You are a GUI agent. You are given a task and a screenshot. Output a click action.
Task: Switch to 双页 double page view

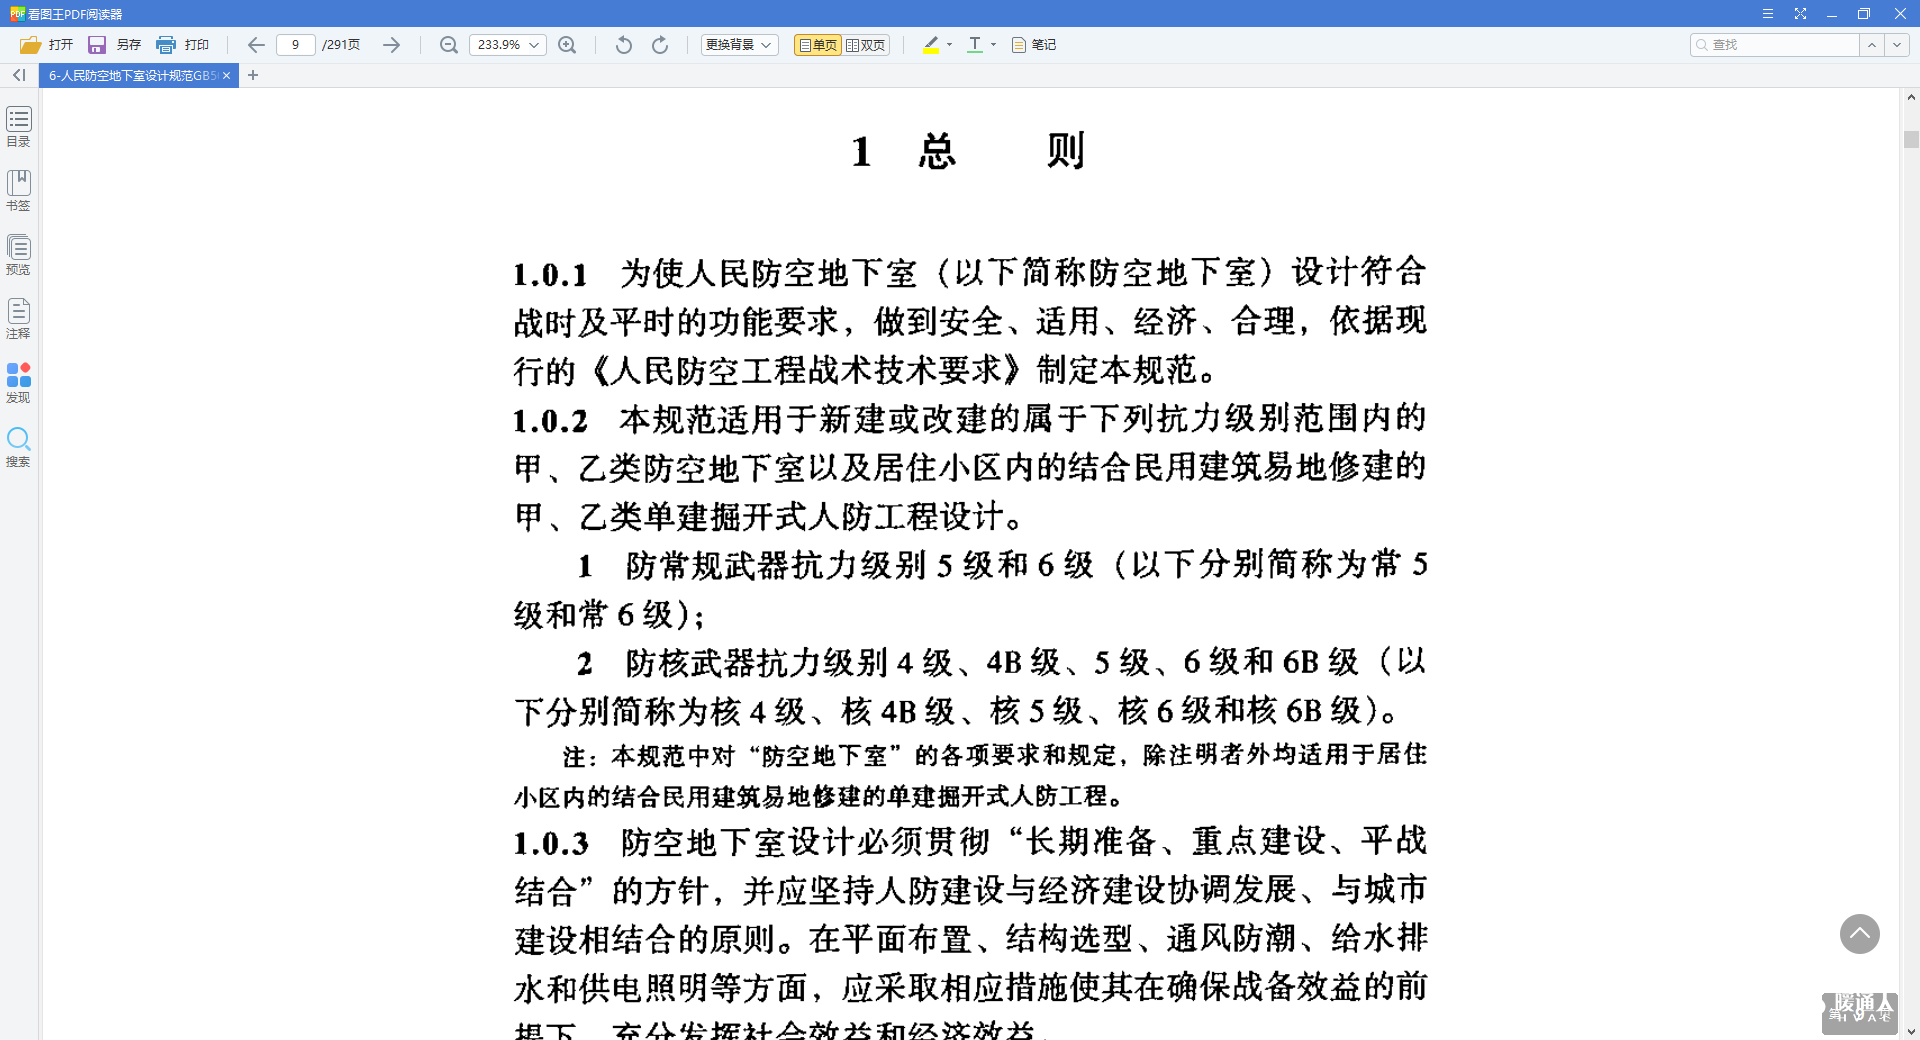pyautogui.click(x=865, y=45)
